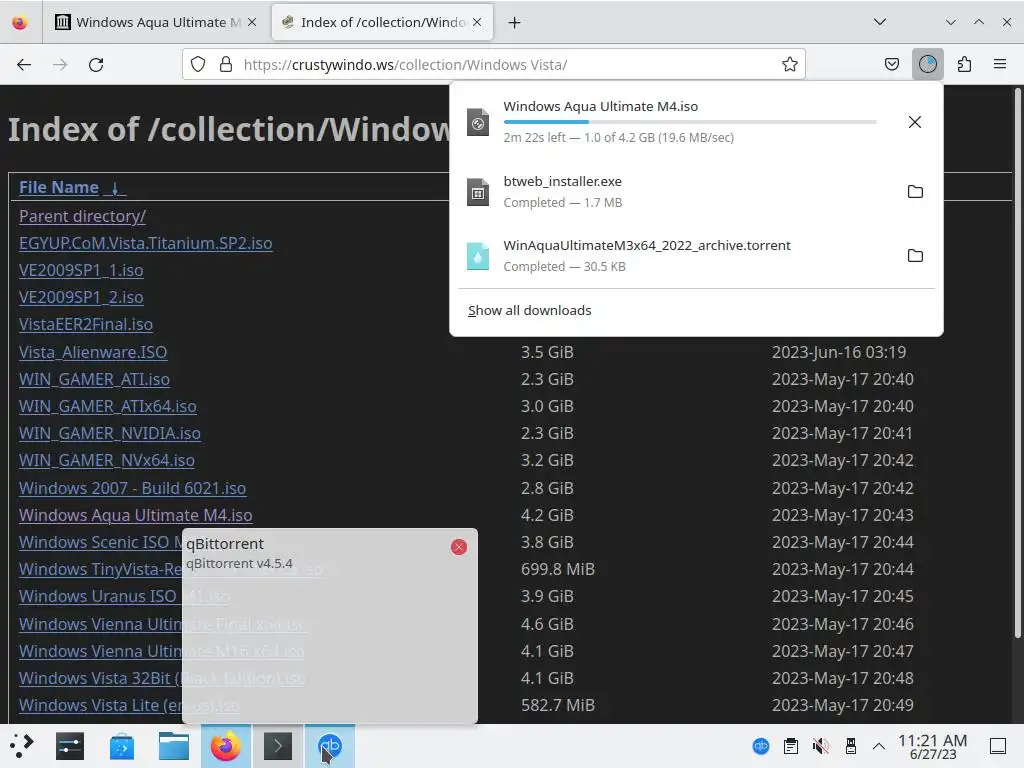Select the 2023-Jun-16 03:19 date cell

pos(839,352)
